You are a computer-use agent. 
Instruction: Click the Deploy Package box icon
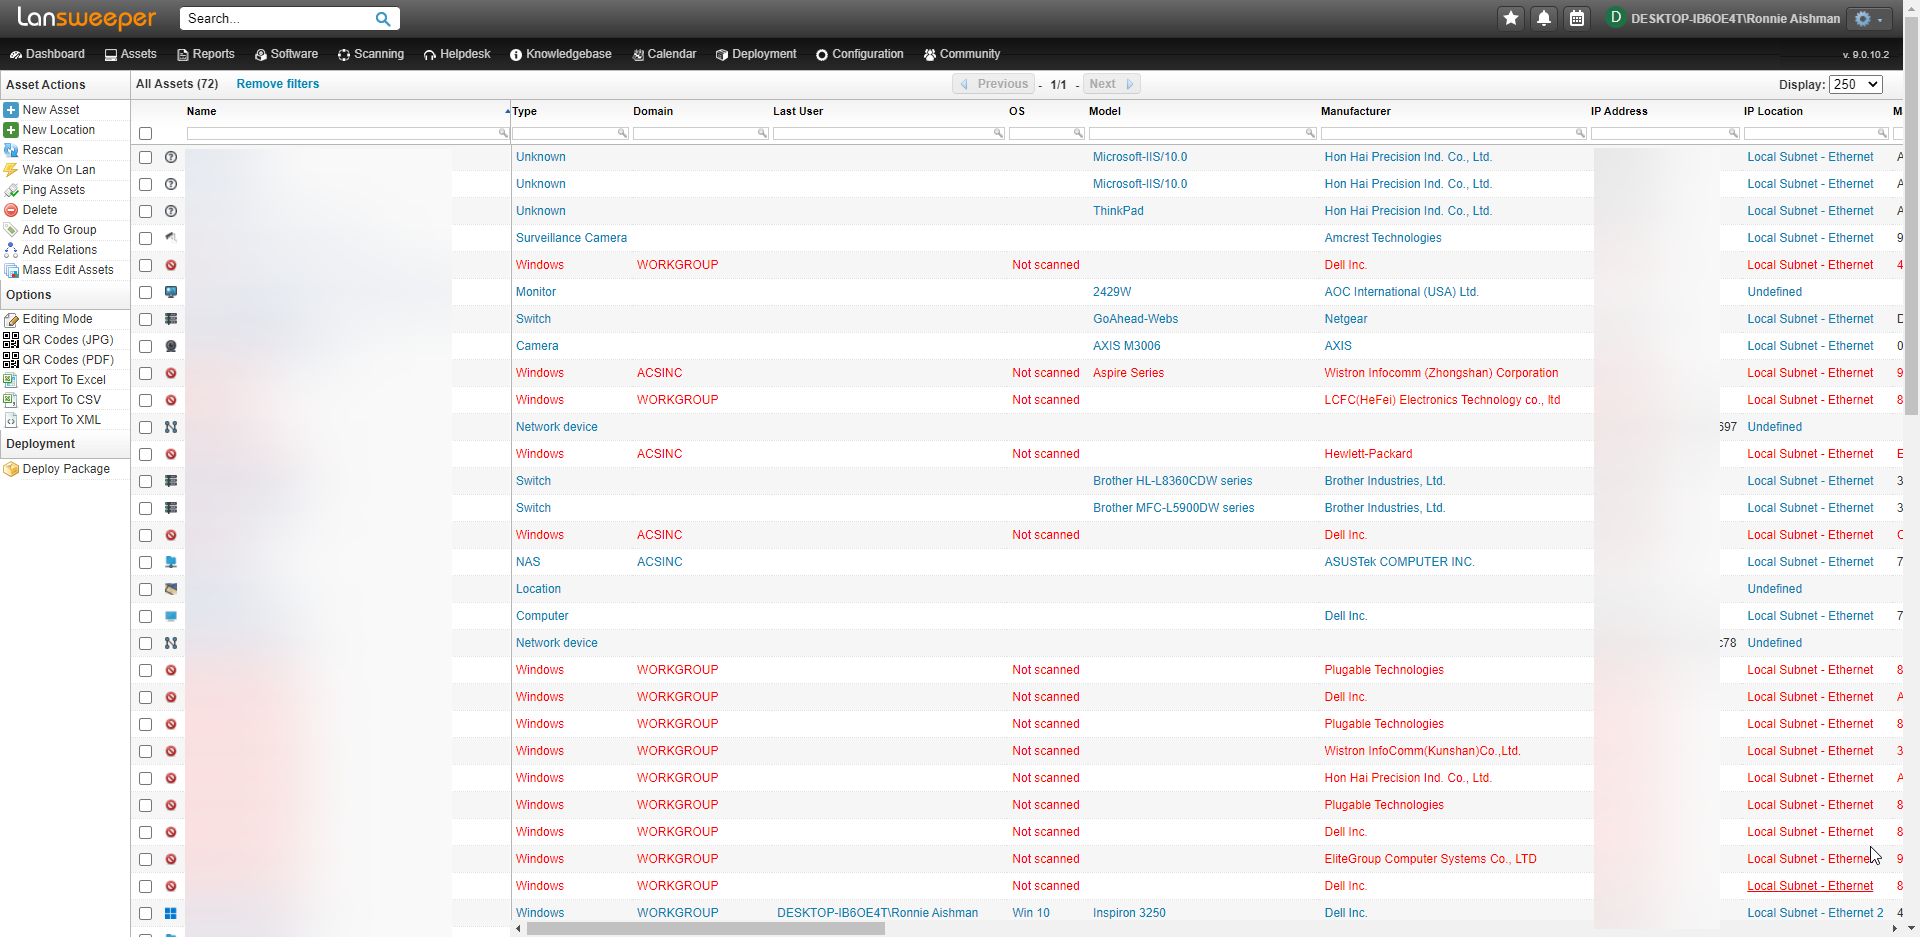point(11,469)
